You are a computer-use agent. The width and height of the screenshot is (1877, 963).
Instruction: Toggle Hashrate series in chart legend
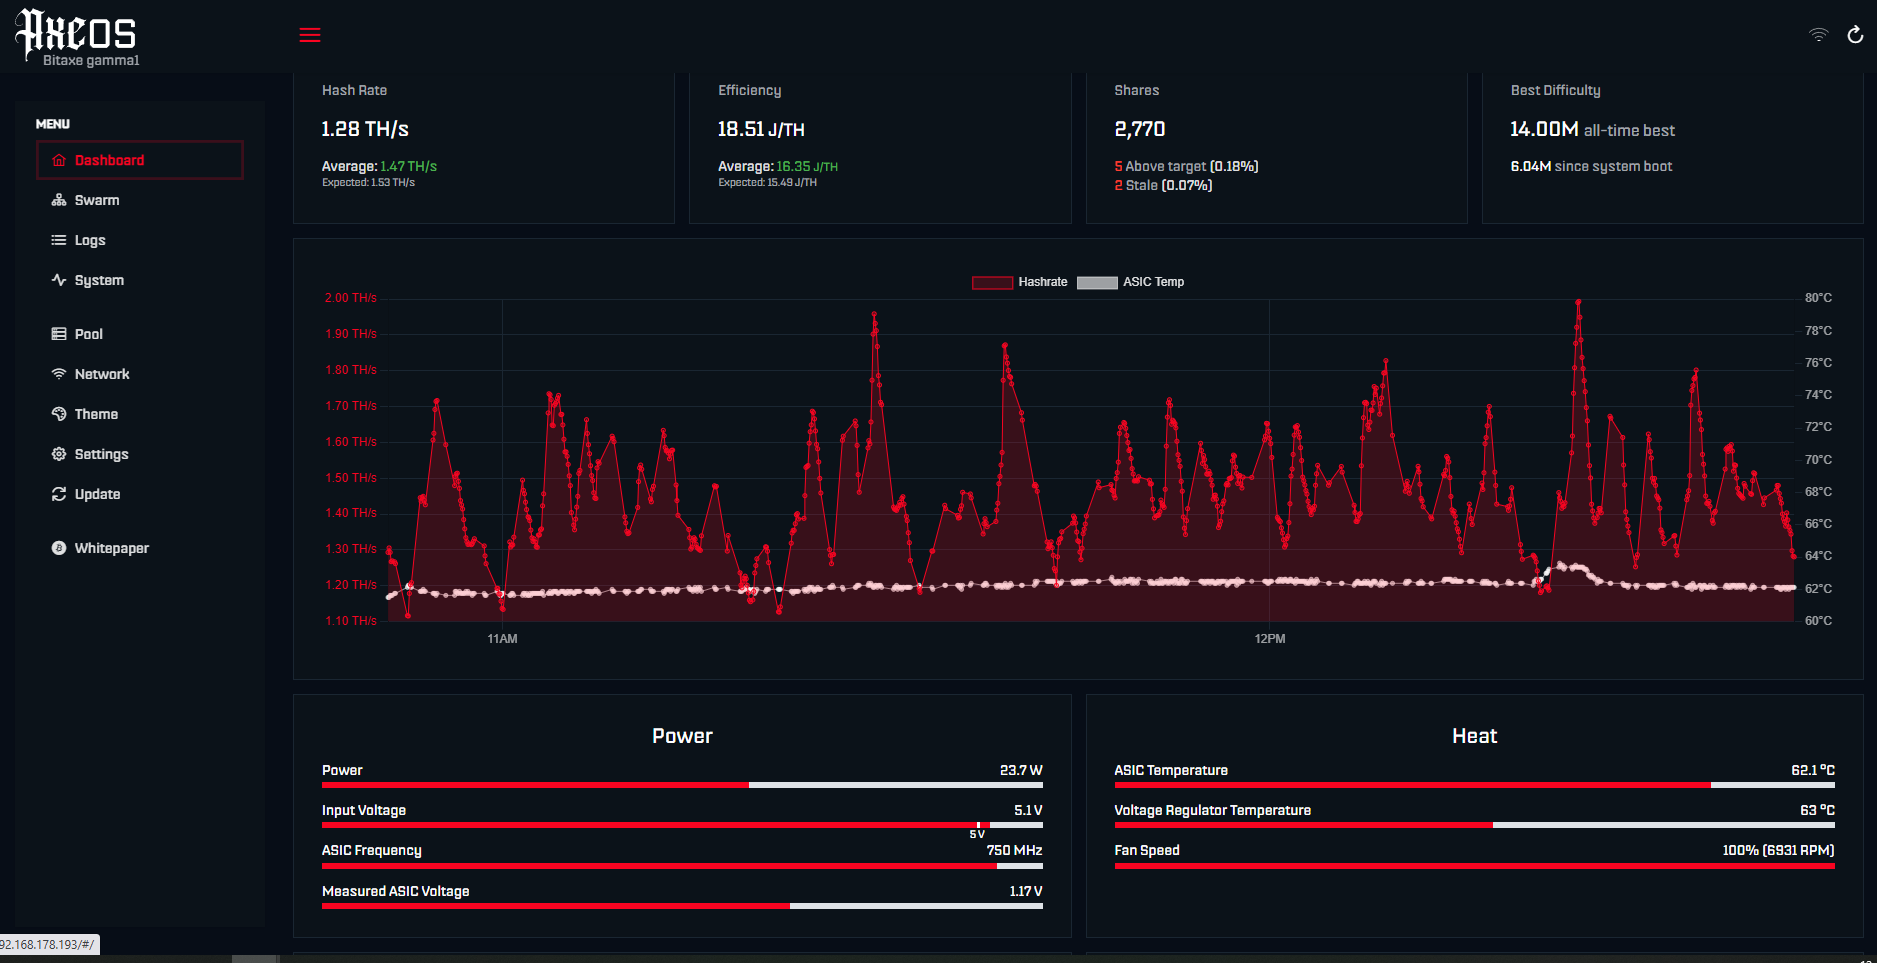tap(1019, 282)
